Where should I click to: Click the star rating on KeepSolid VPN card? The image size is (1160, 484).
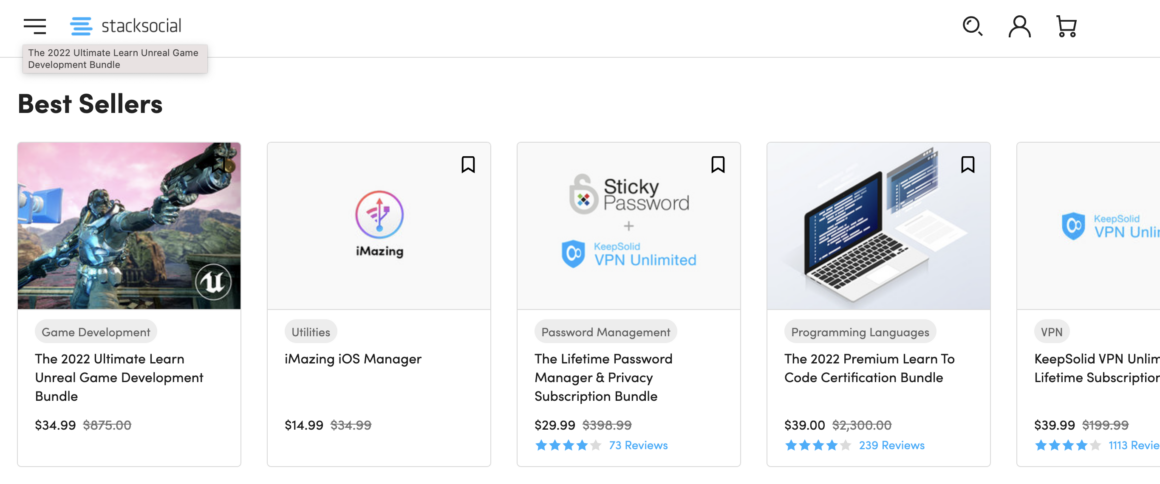[1068, 446]
